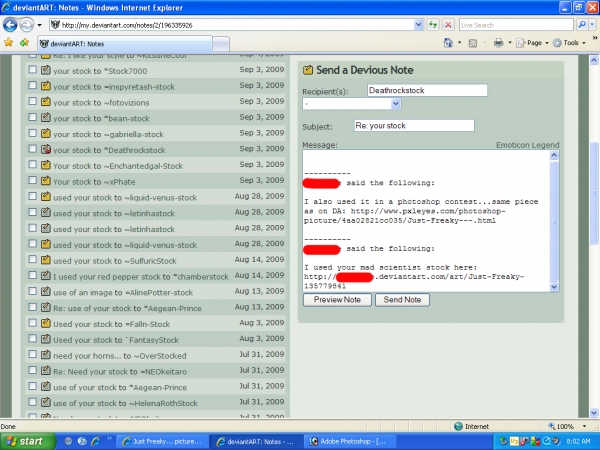
Task: Click the Internet zone globe icon
Action: [x=458, y=426]
